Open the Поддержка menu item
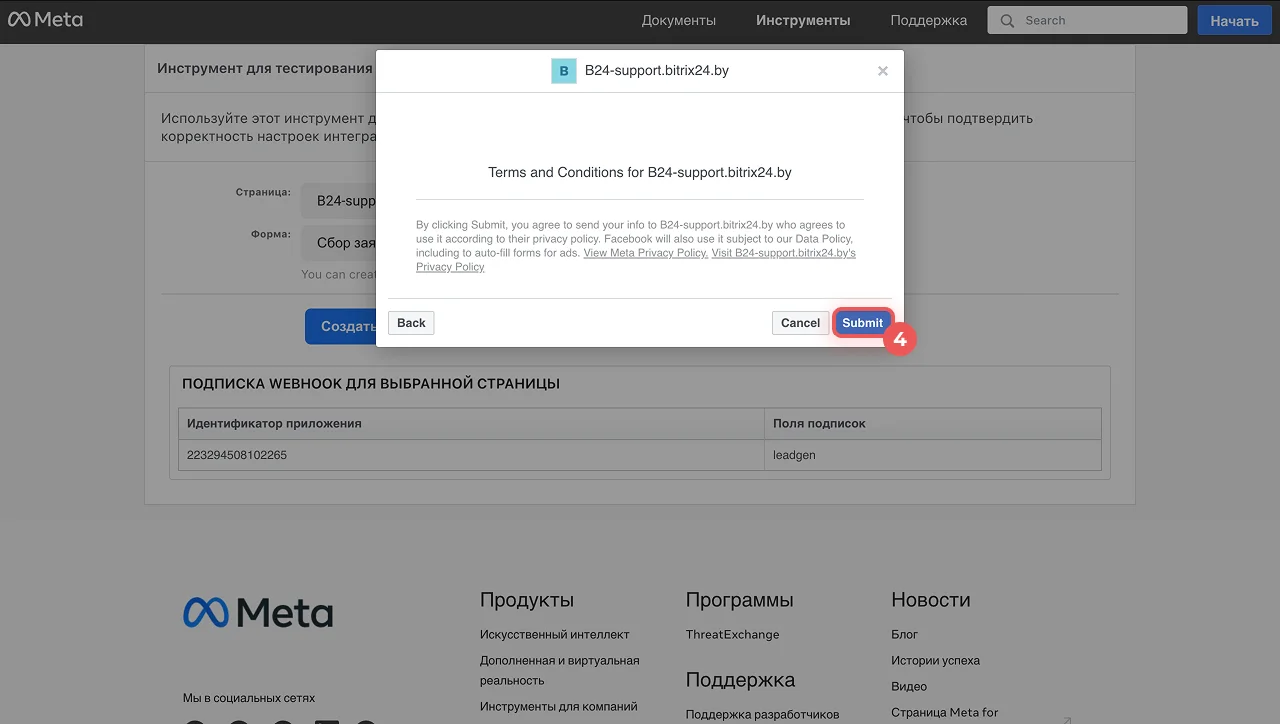The height and width of the screenshot is (724, 1280). pos(928,20)
